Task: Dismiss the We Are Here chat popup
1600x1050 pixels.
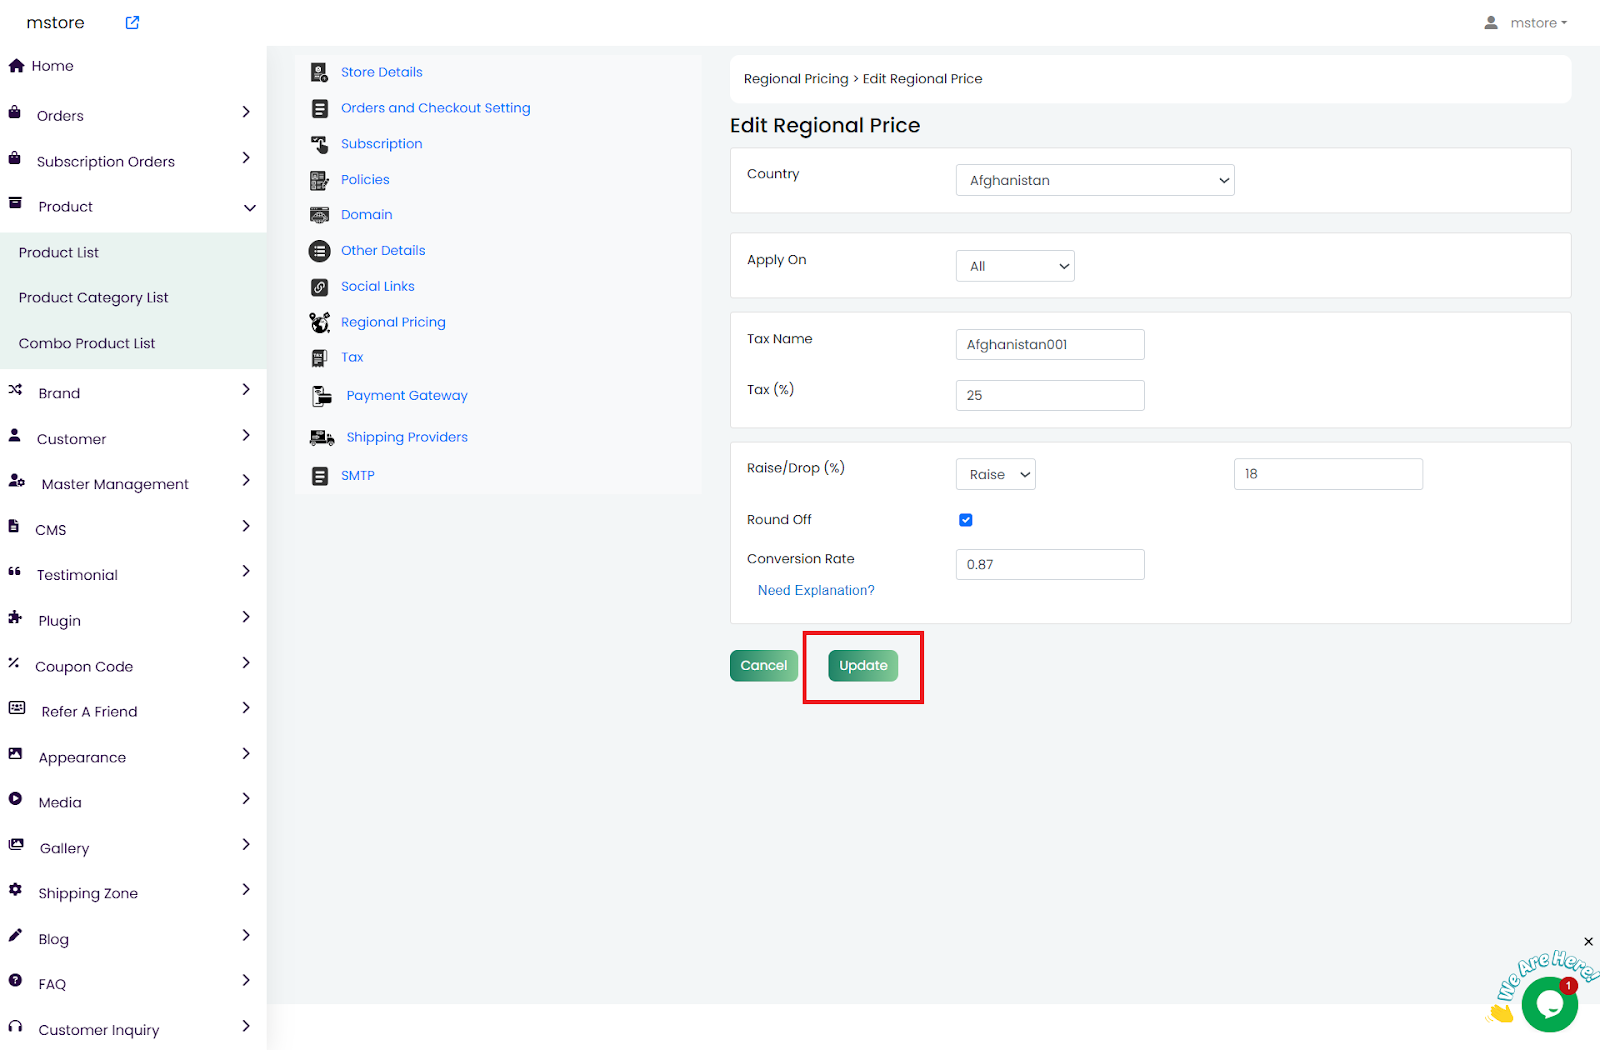Action: pos(1588,942)
